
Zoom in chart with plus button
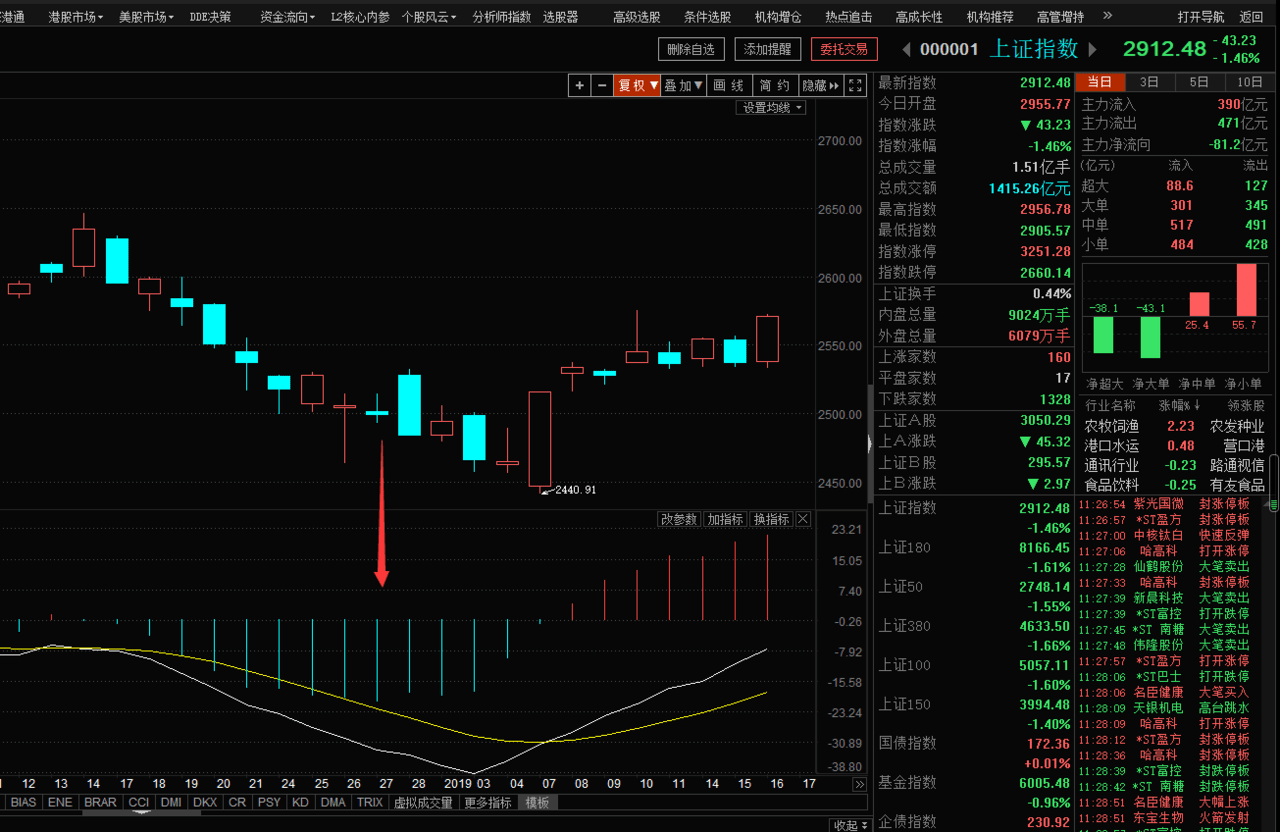[580, 86]
